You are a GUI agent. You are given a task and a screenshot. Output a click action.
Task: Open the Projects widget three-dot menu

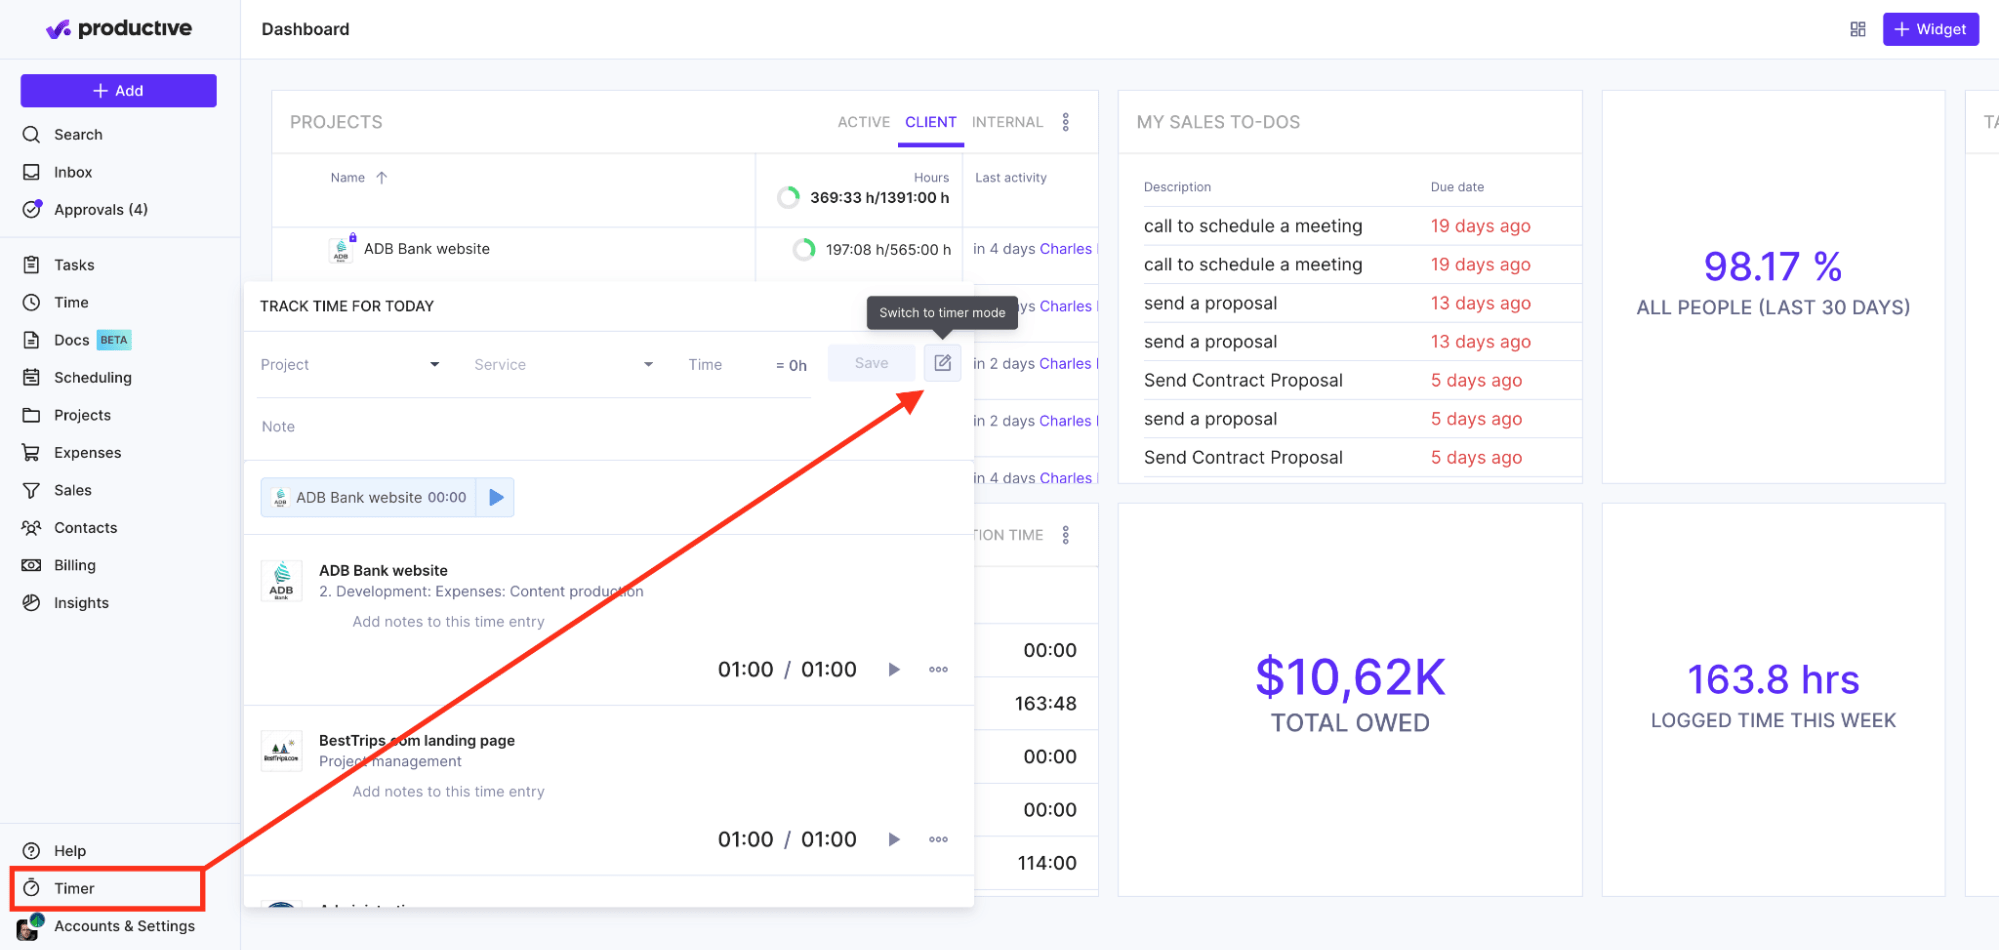1065,122
